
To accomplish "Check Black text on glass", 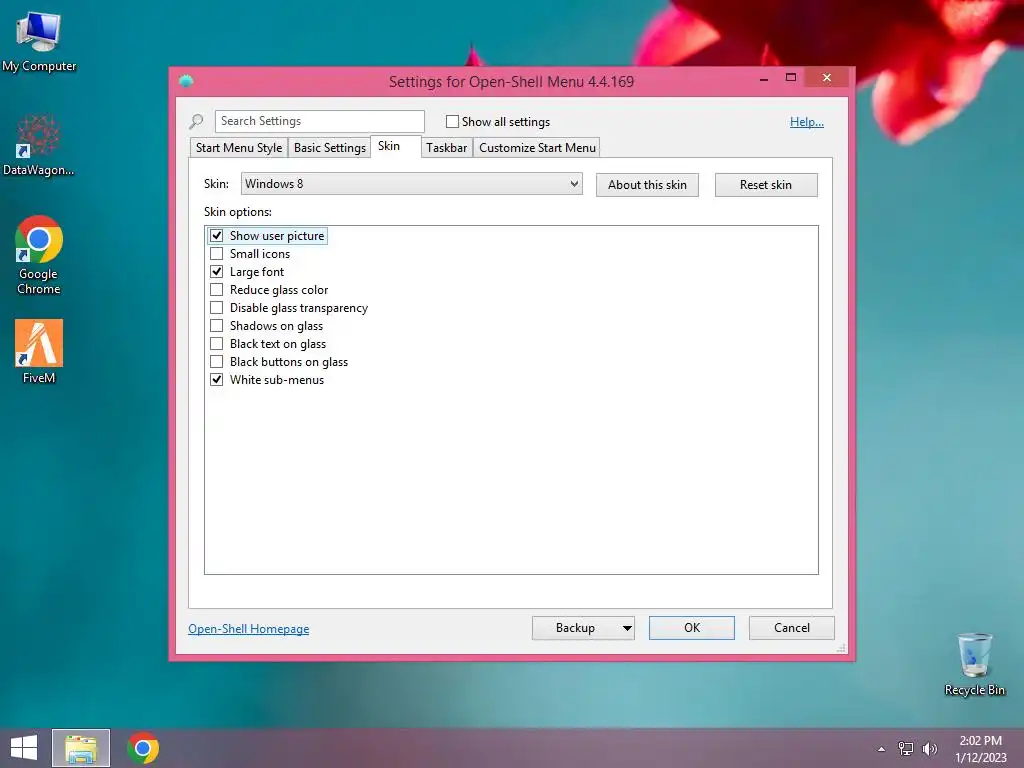I will click(217, 344).
